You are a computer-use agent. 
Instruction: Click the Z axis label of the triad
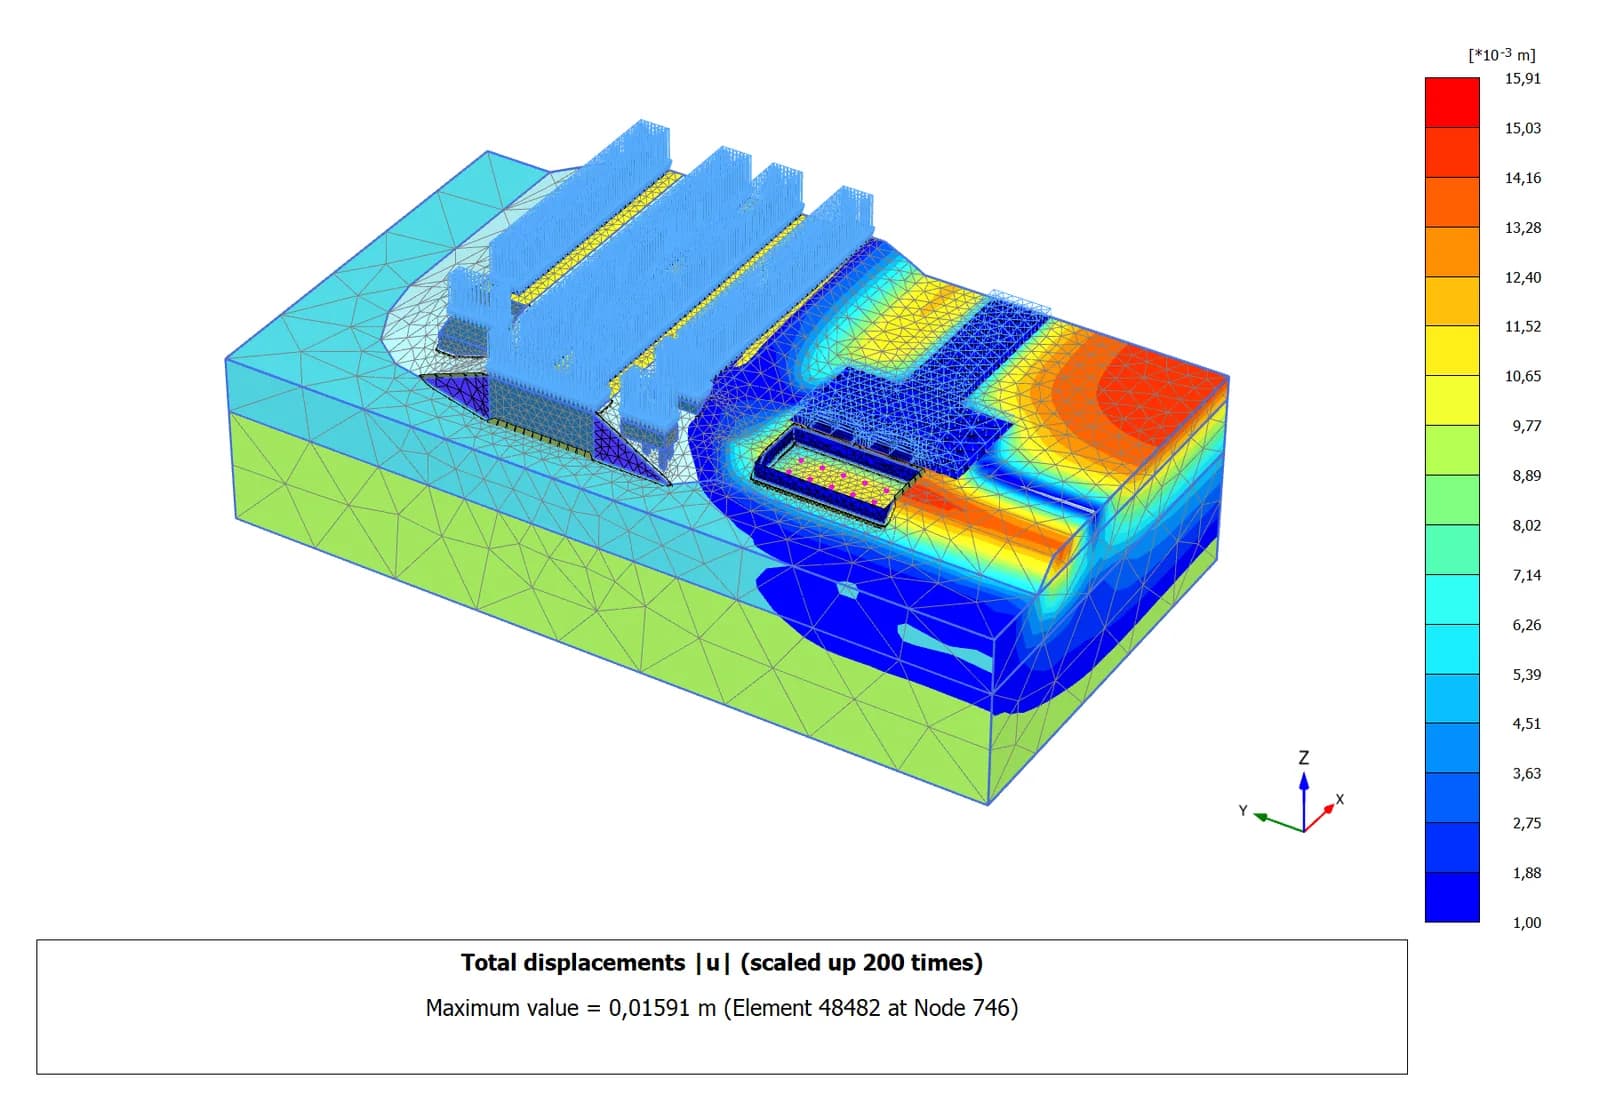[x=1303, y=758]
